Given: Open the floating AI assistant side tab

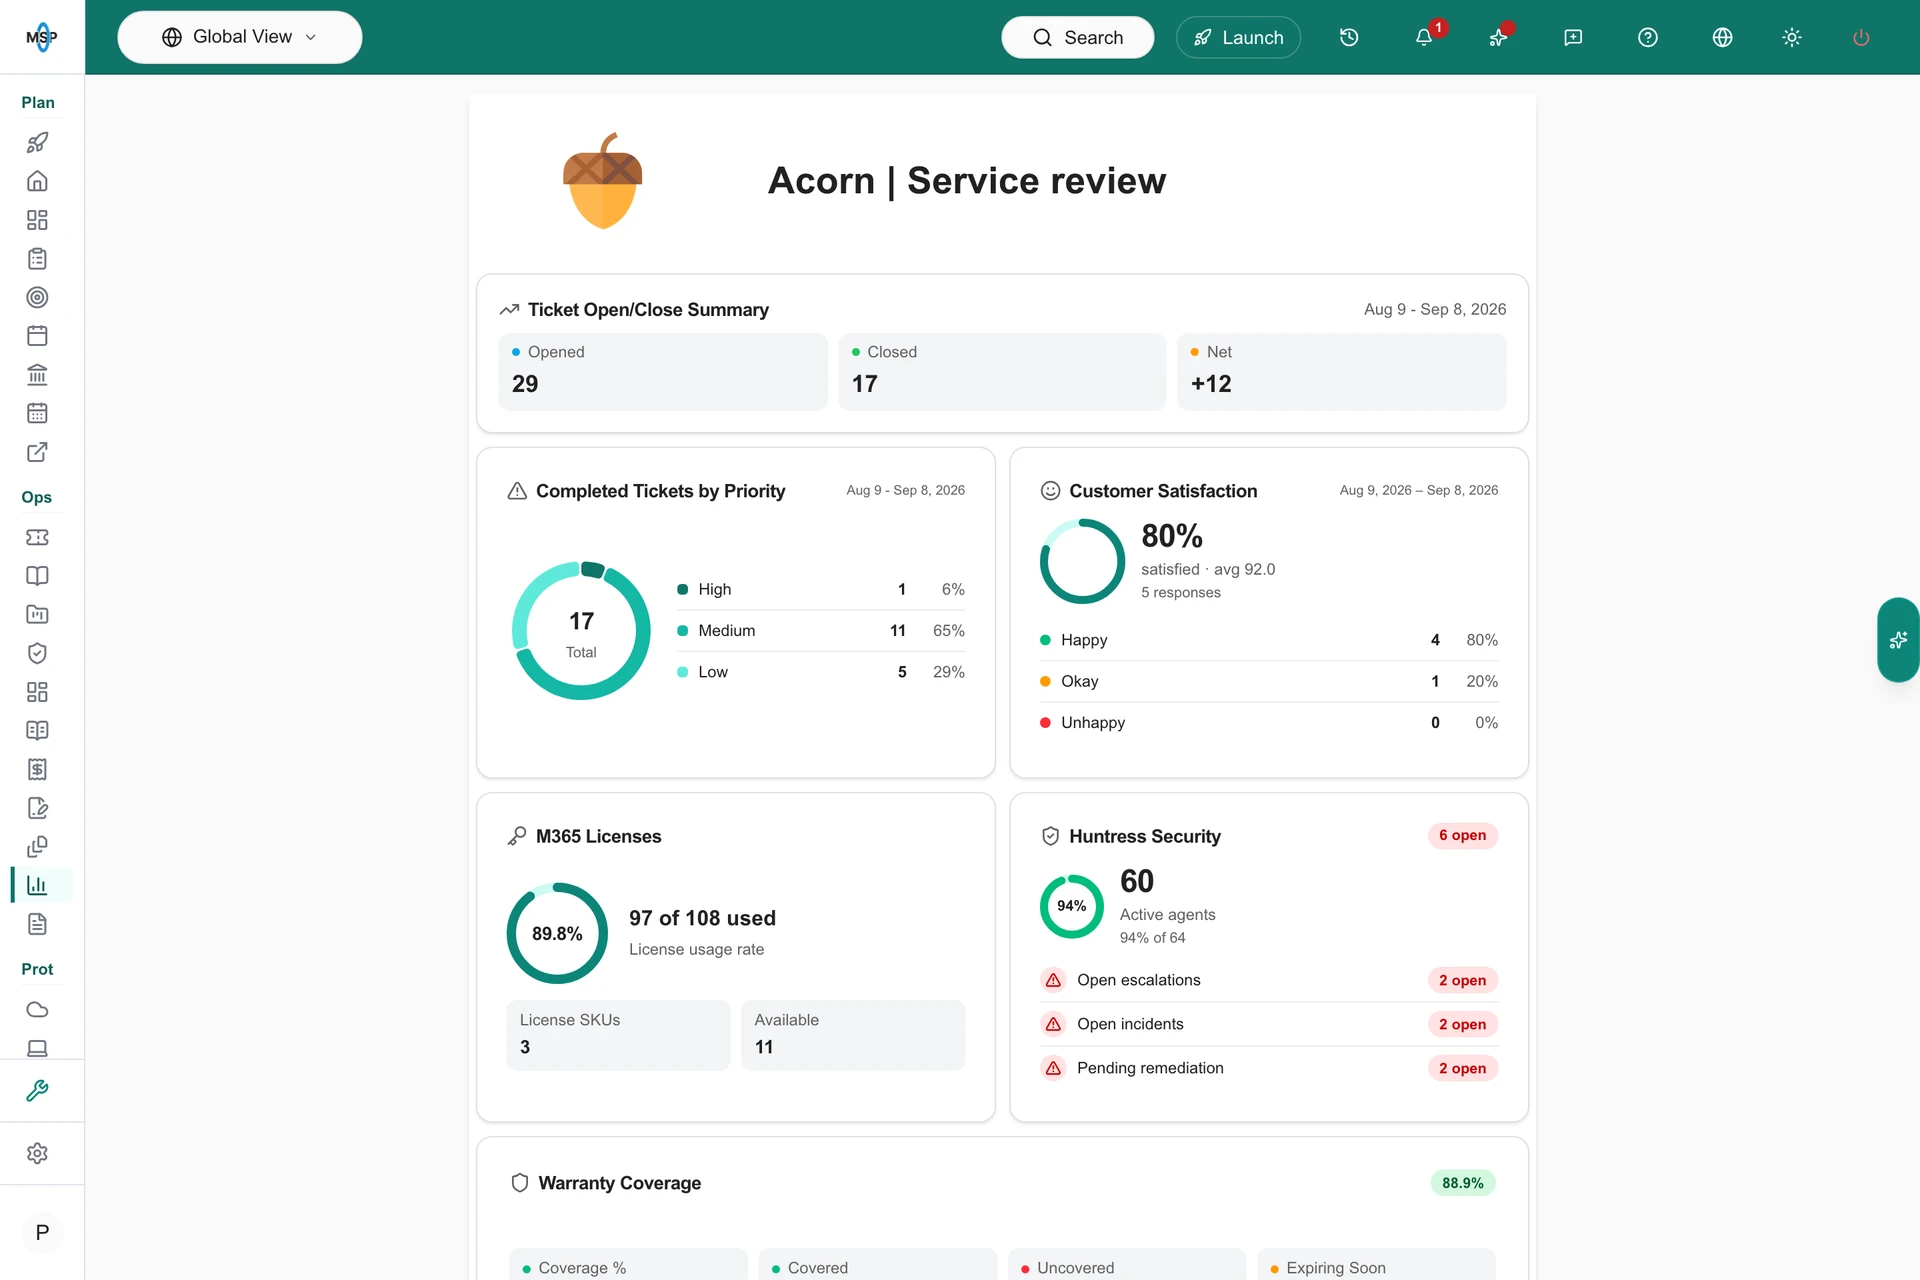Looking at the screenshot, I should 1898,640.
